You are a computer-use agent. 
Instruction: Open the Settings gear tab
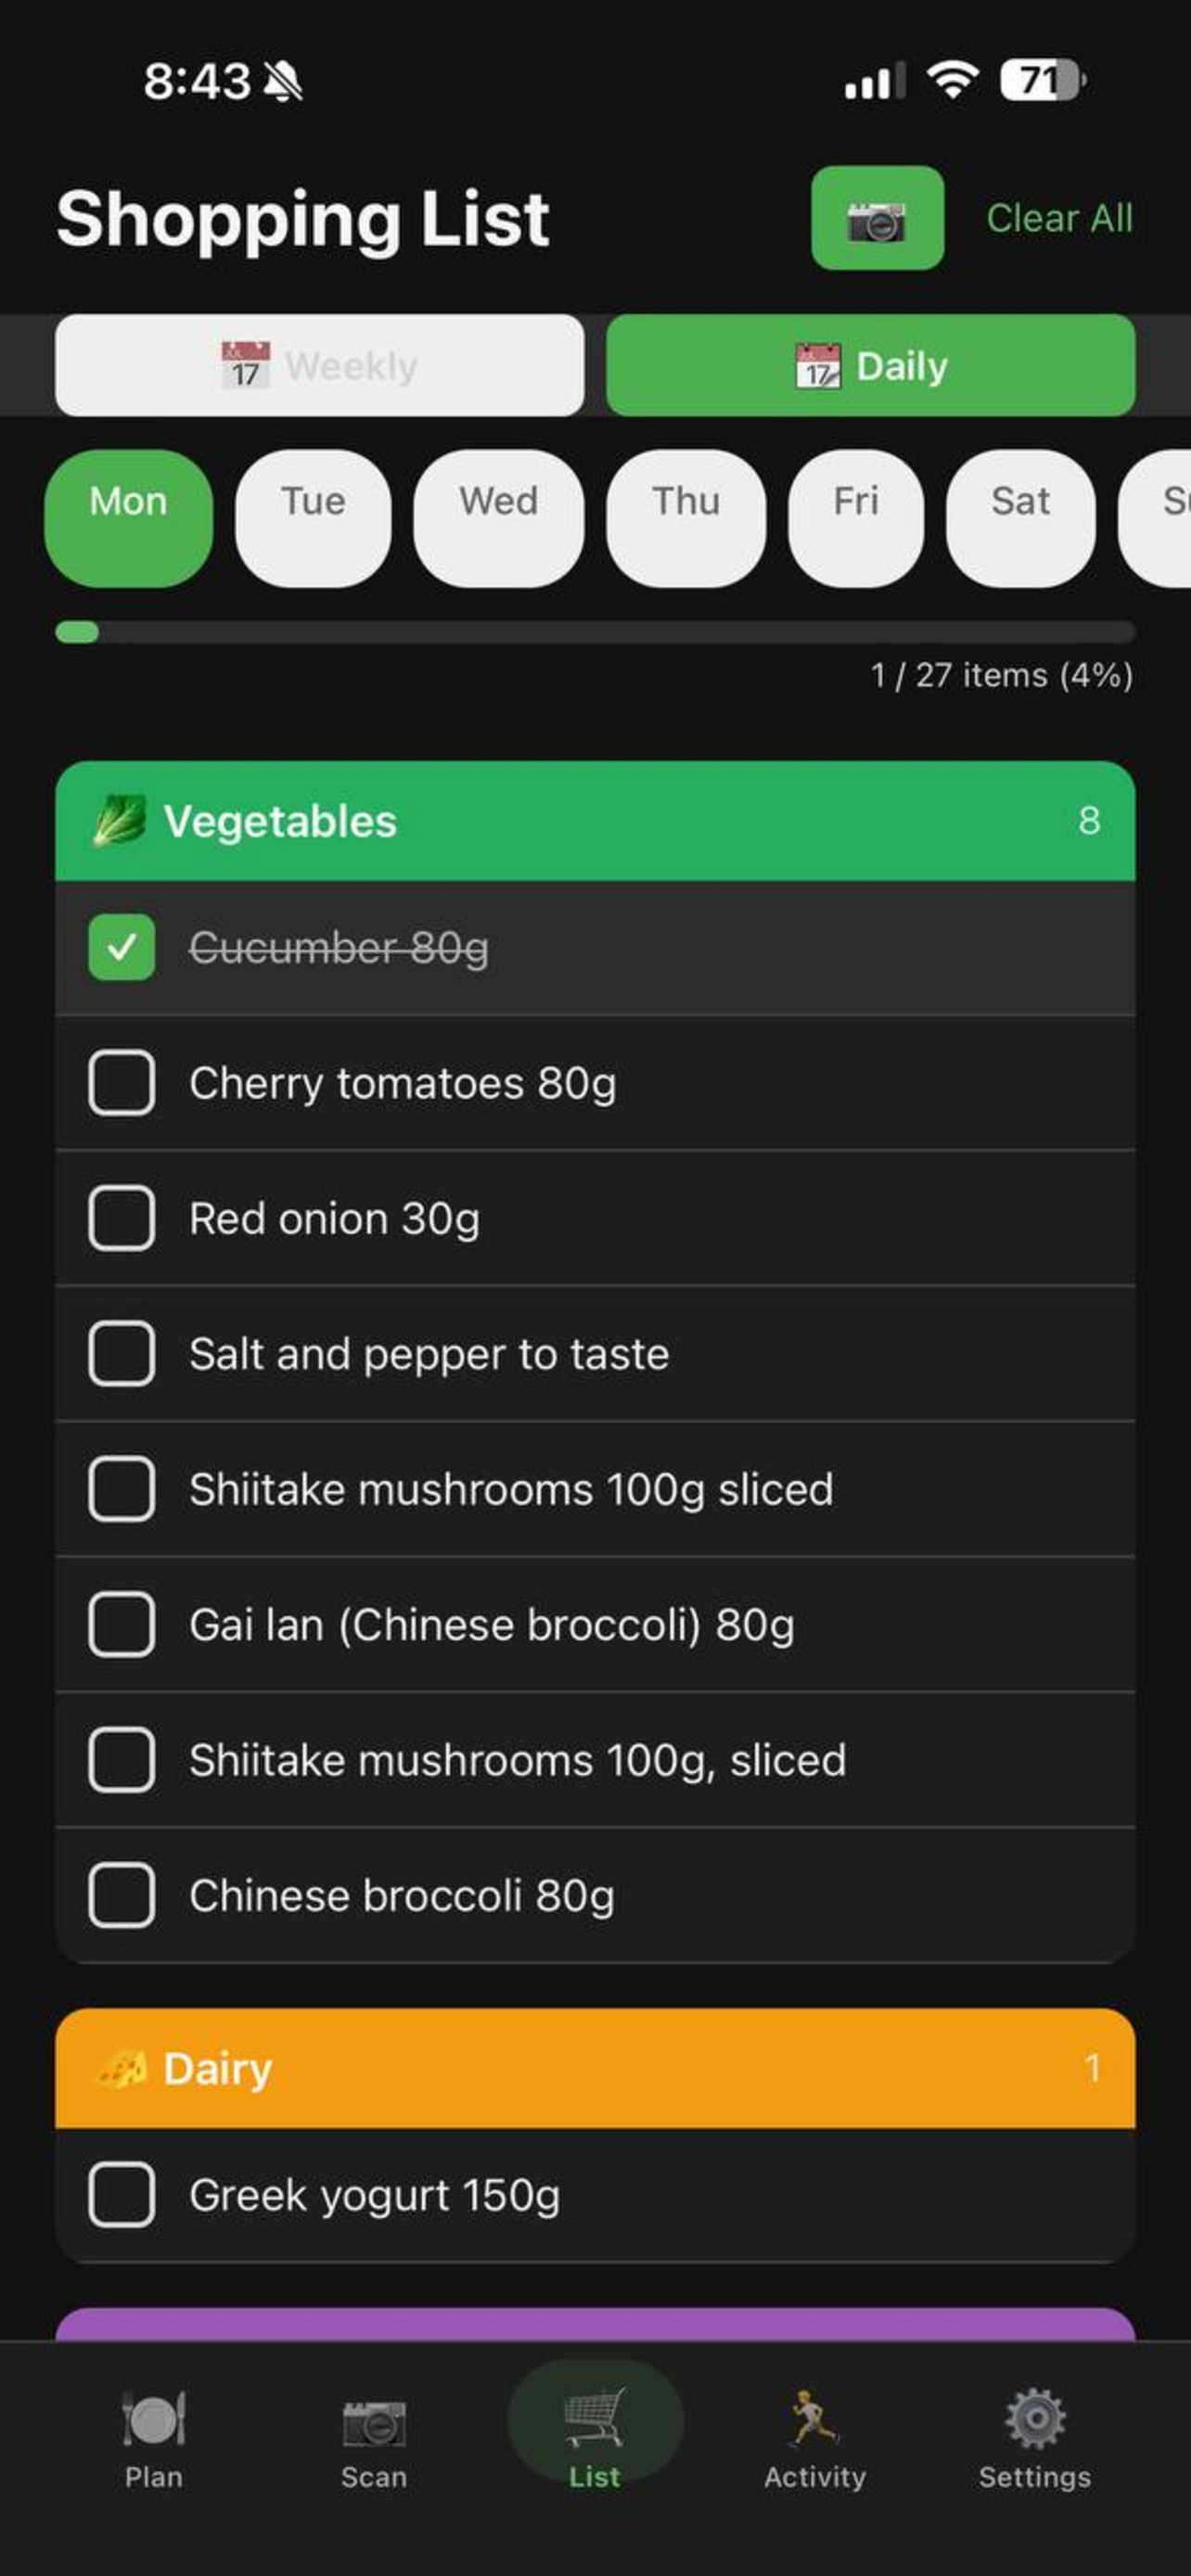coord(1034,2420)
